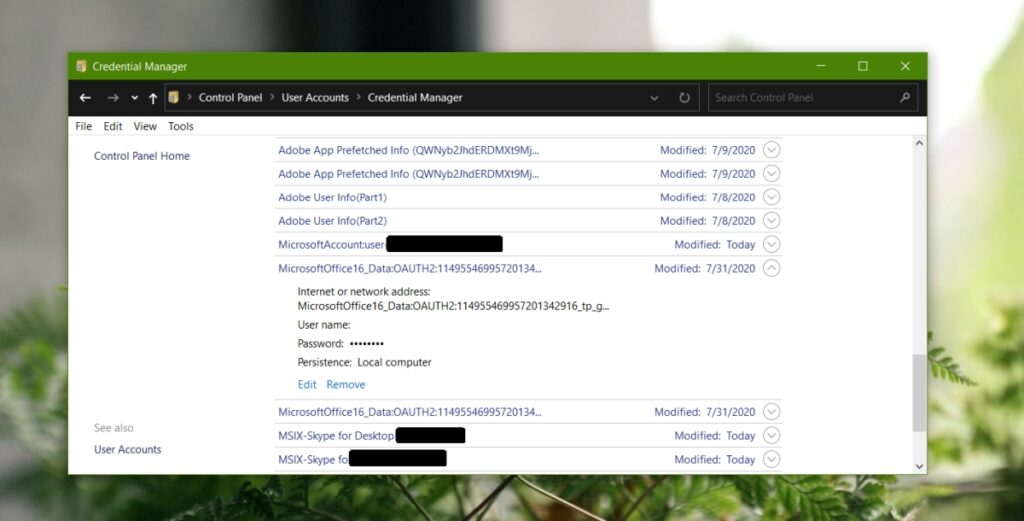This screenshot has width=1024, height=521.
Task: Open the View menu
Action: [x=145, y=126]
